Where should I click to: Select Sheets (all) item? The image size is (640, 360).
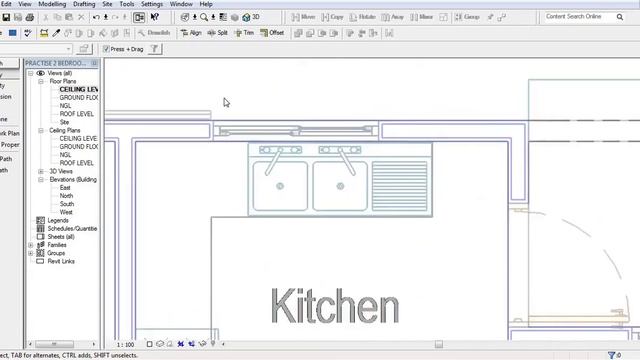61,237
